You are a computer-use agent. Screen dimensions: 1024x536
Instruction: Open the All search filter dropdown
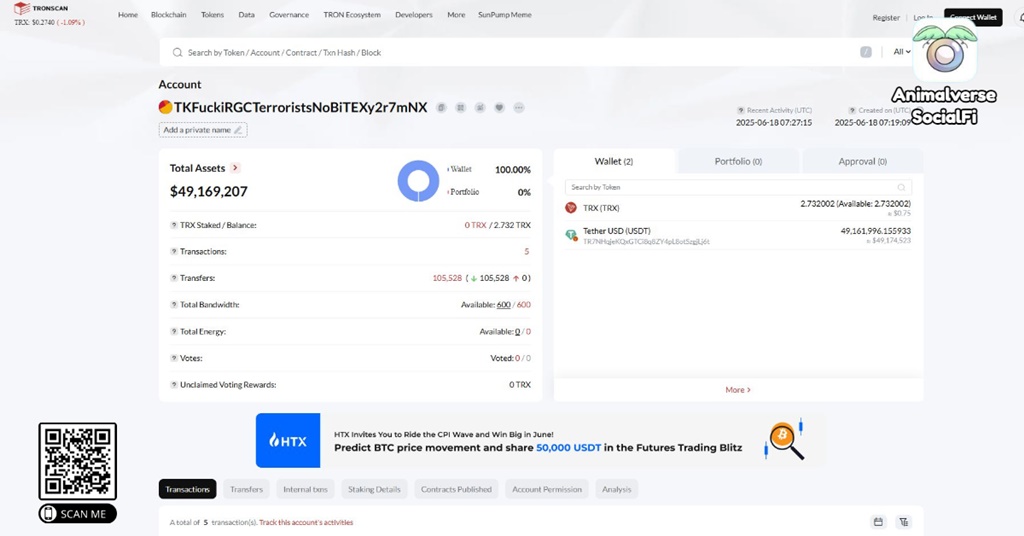pyautogui.click(x=902, y=52)
